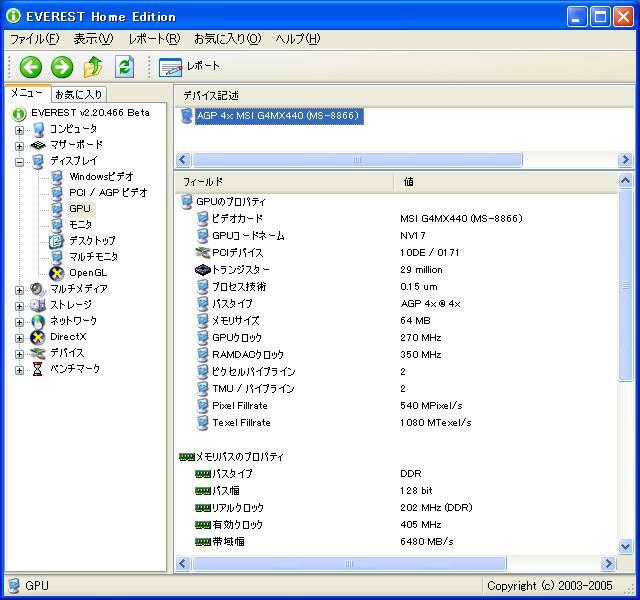The height and width of the screenshot is (600, 640).
Task: Expand the ネットワーク tree node
Action: pyautogui.click(x=19, y=322)
